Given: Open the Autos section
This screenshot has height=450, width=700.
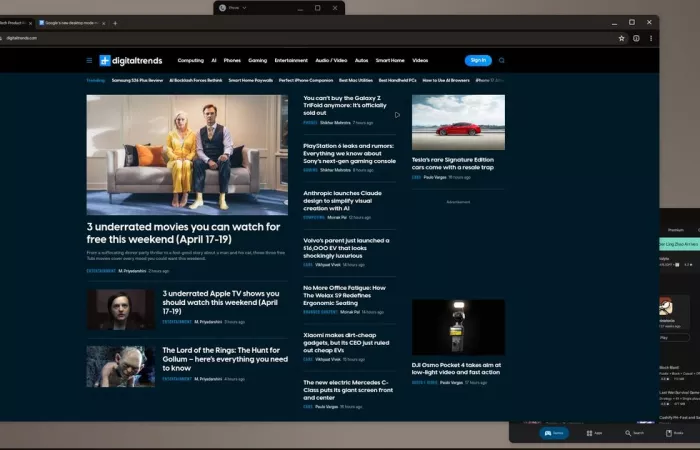Looking at the screenshot, I should point(362,60).
